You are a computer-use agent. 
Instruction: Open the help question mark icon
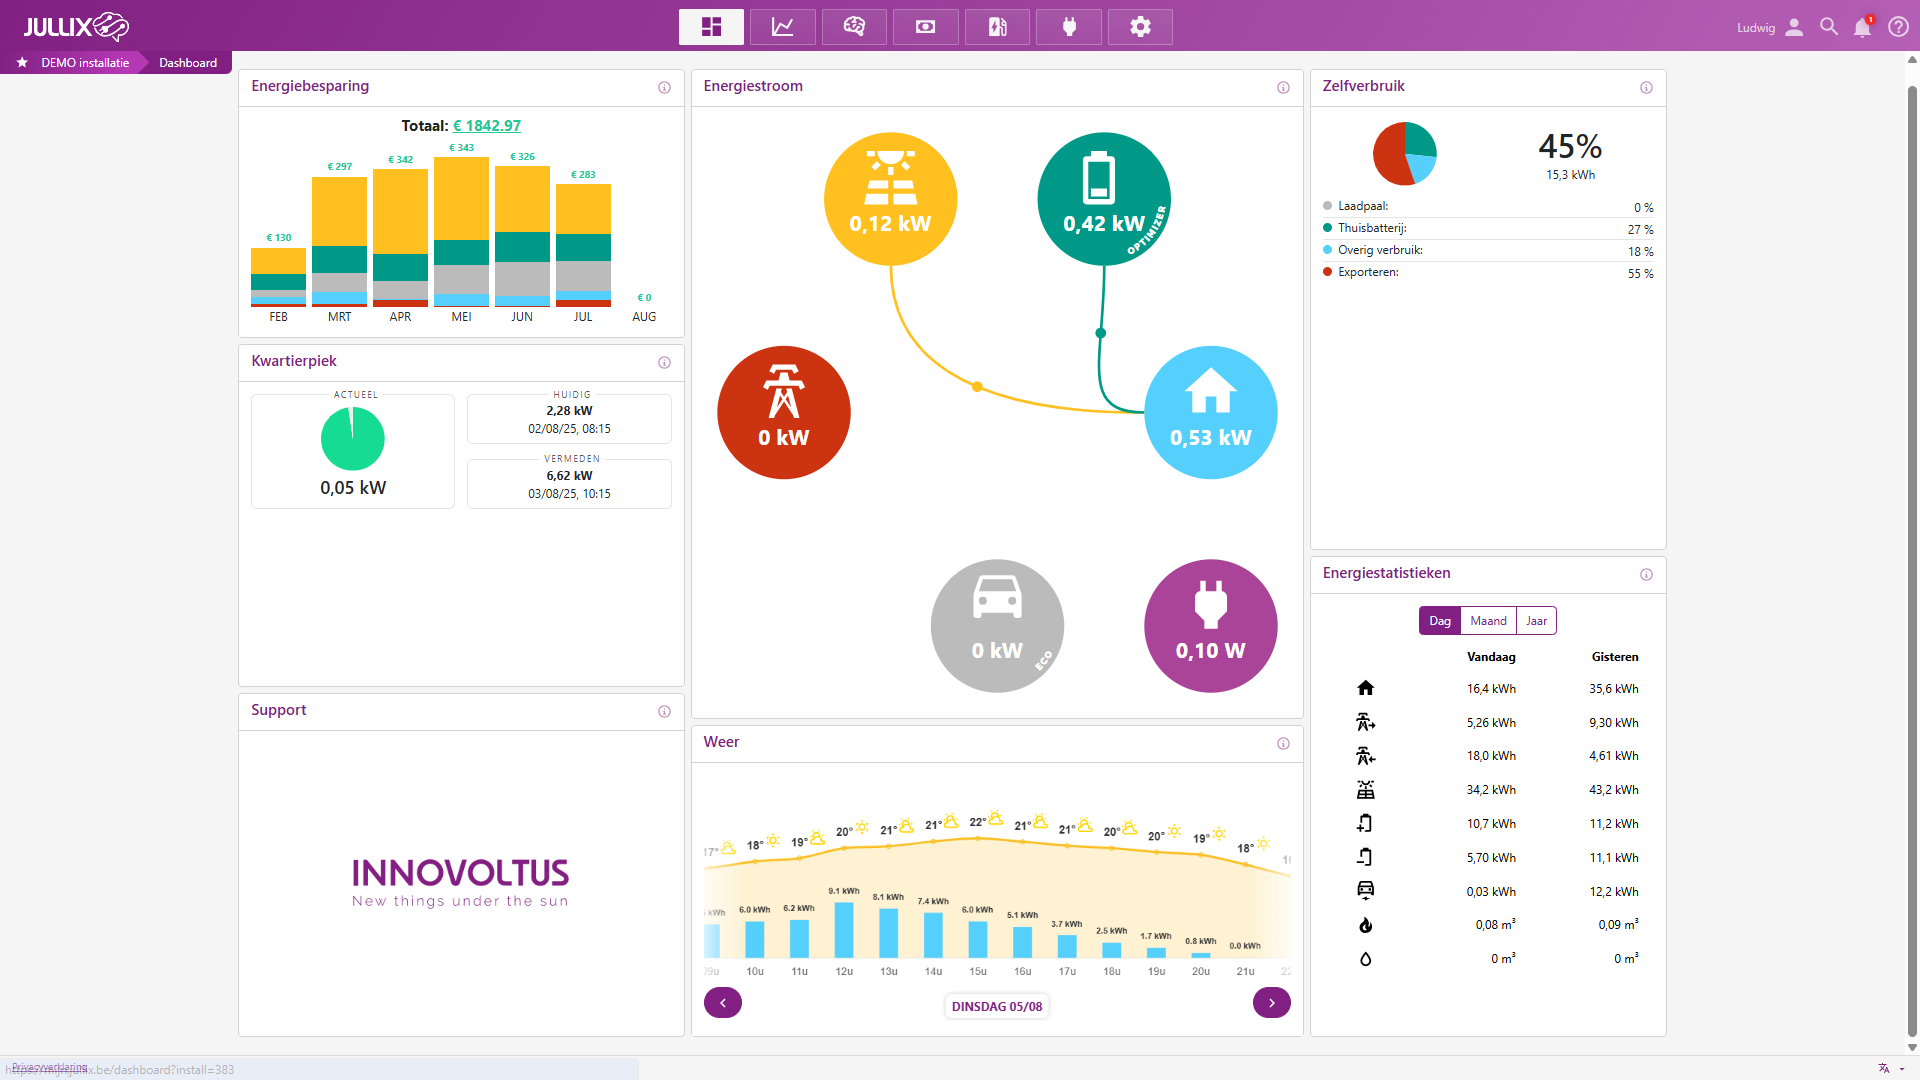1897,27
